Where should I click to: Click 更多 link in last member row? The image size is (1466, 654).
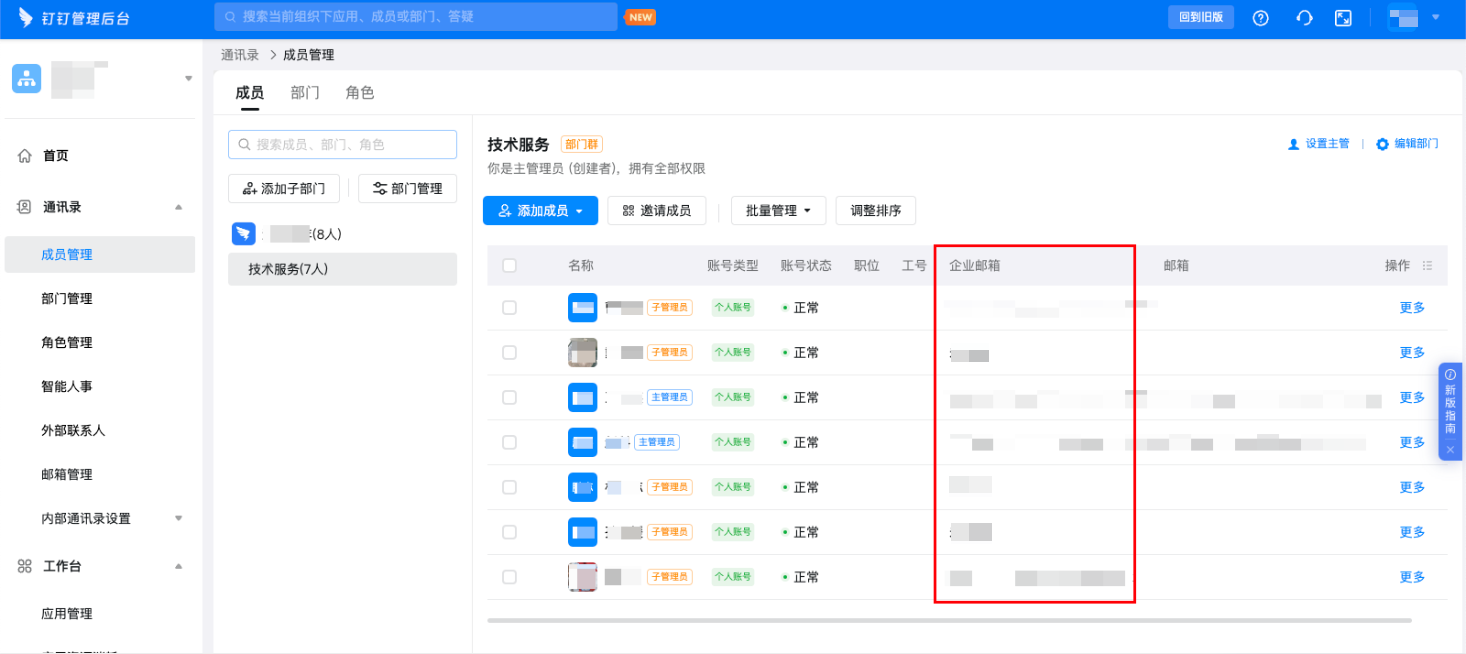point(1412,577)
